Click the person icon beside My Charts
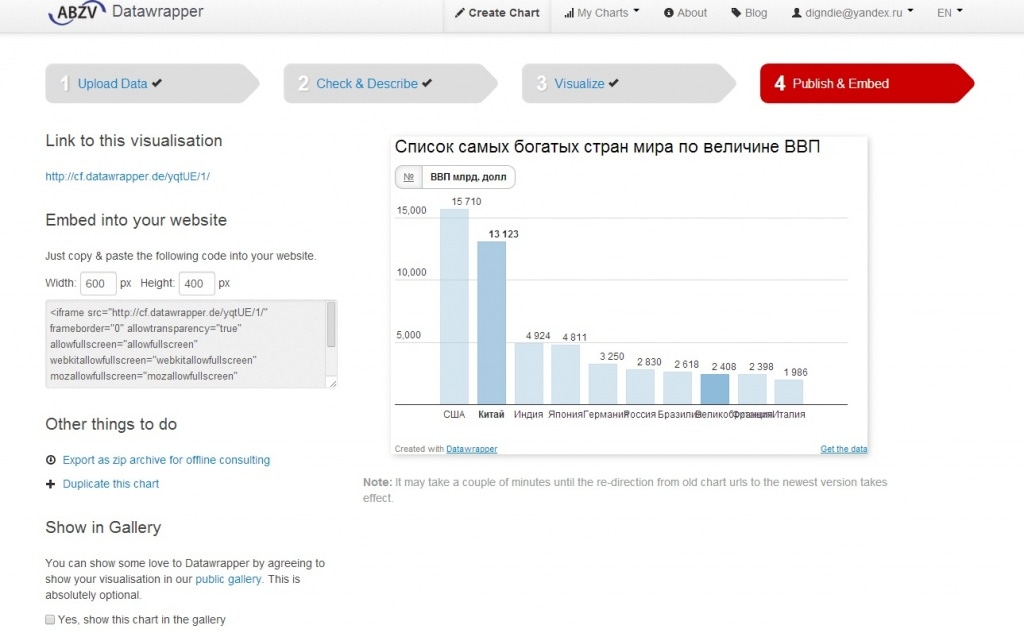The width and height of the screenshot is (1024, 633). (568, 13)
